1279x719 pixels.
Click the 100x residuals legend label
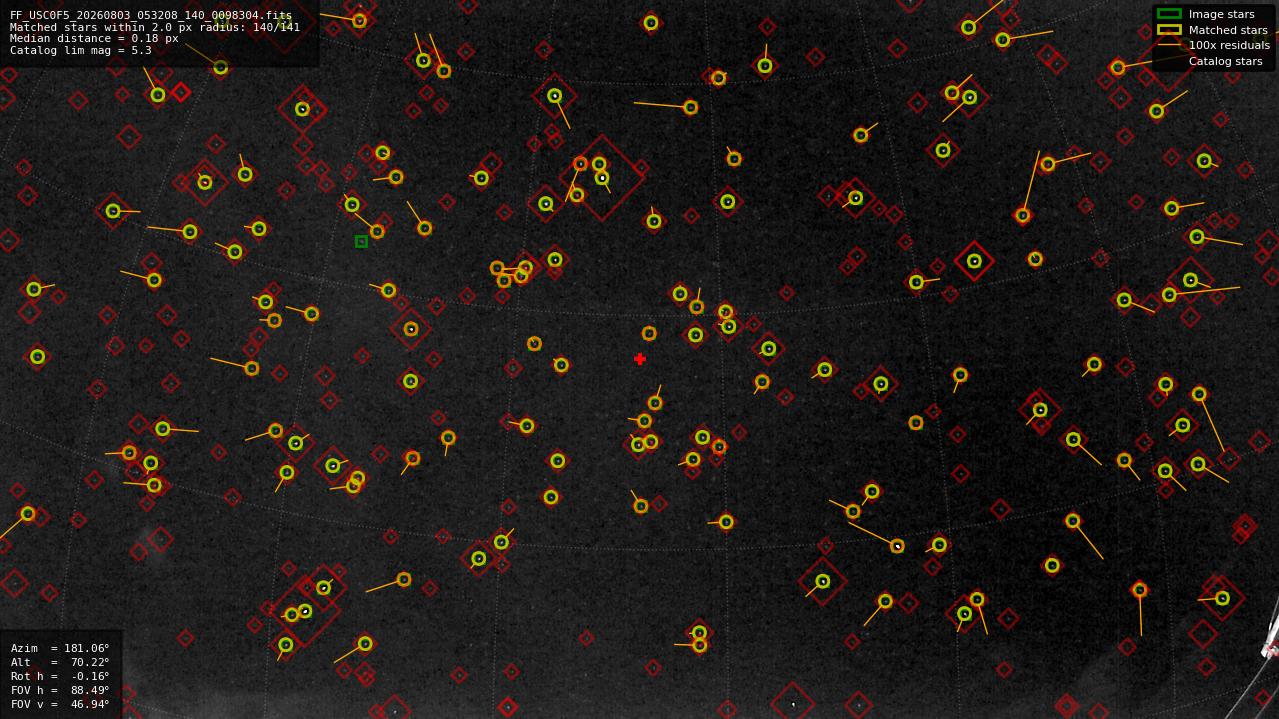coord(1229,45)
